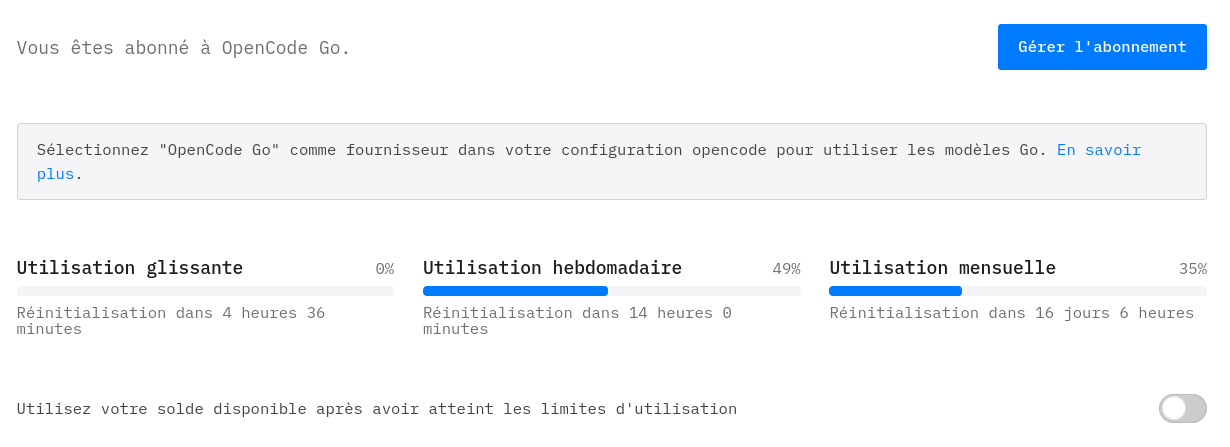Click the 49% weekly usage value
The width and height of the screenshot is (1230, 447).
pos(786,269)
